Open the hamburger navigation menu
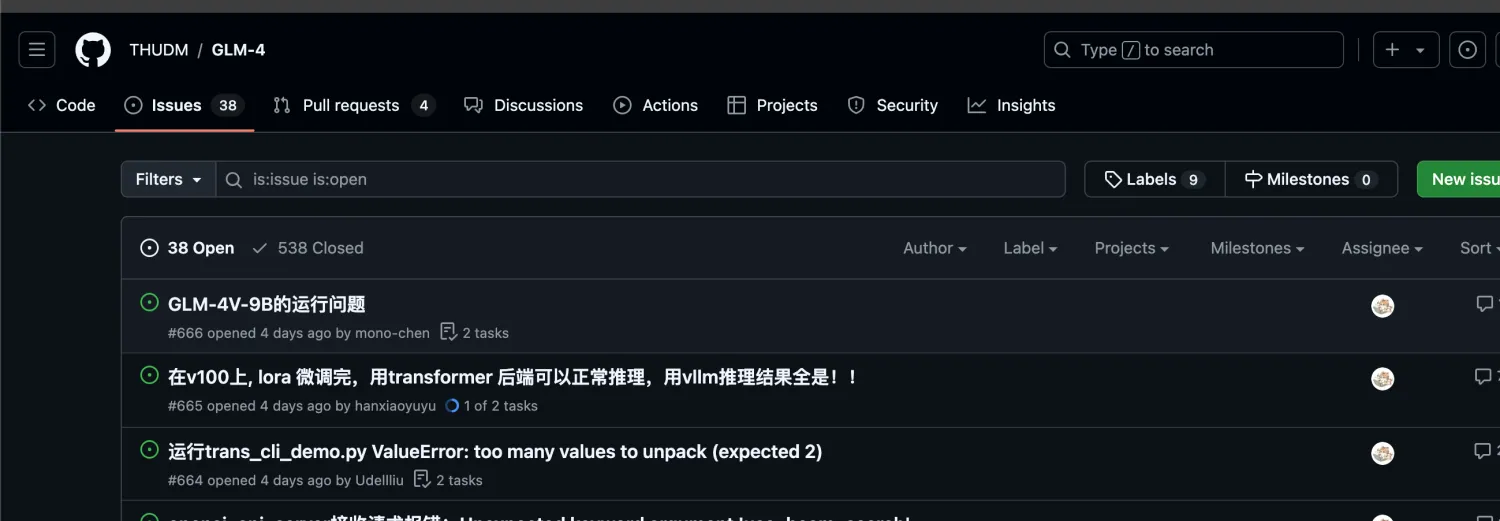 (x=37, y=50)
